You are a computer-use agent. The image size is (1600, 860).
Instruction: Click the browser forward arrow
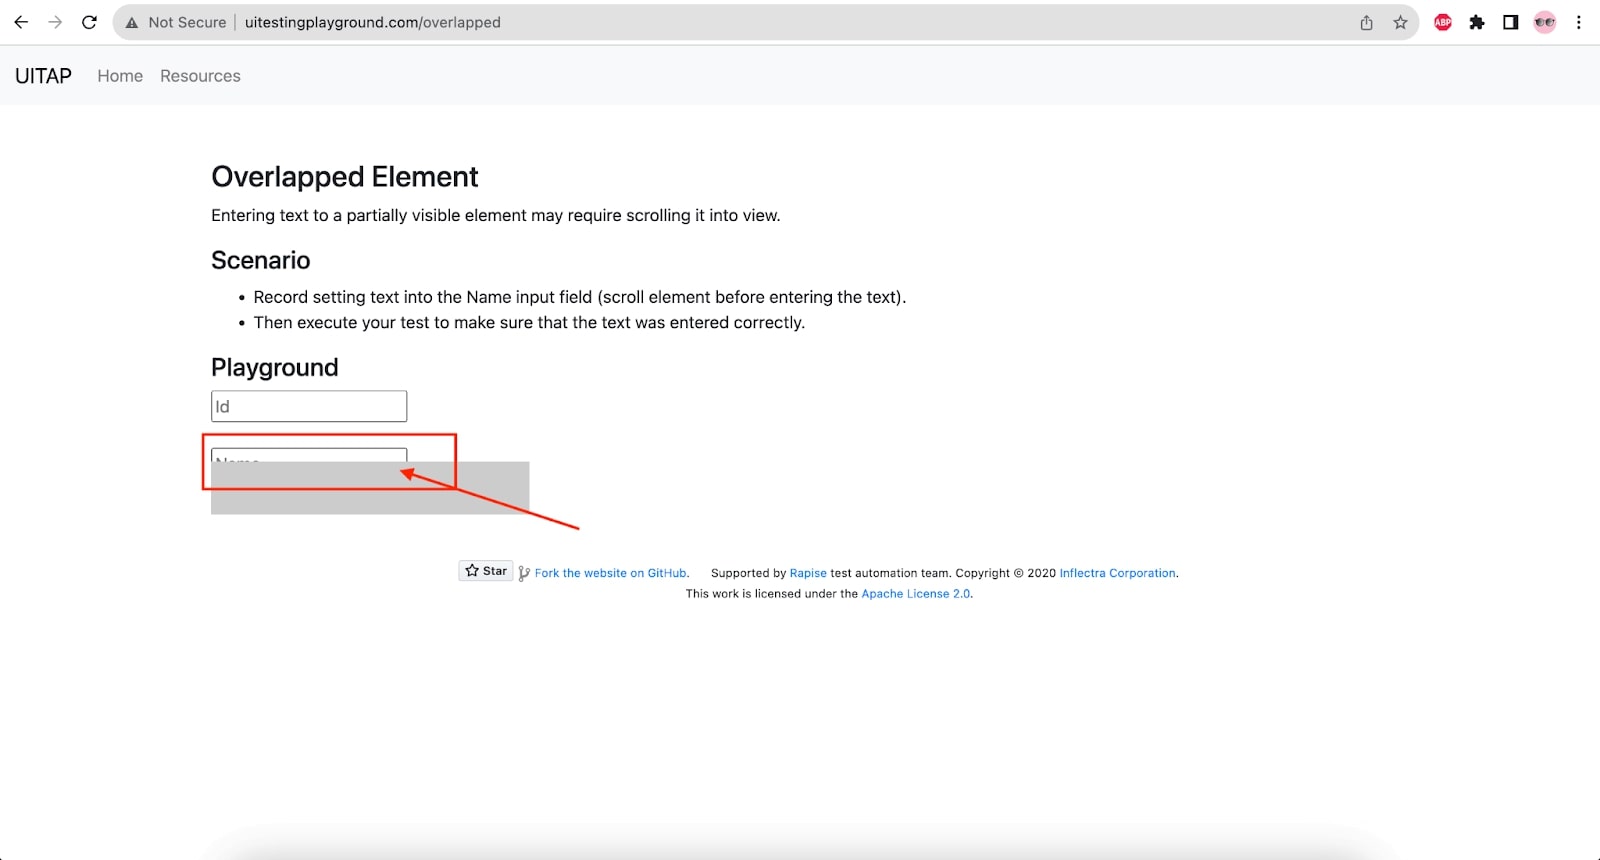[56, 21]
